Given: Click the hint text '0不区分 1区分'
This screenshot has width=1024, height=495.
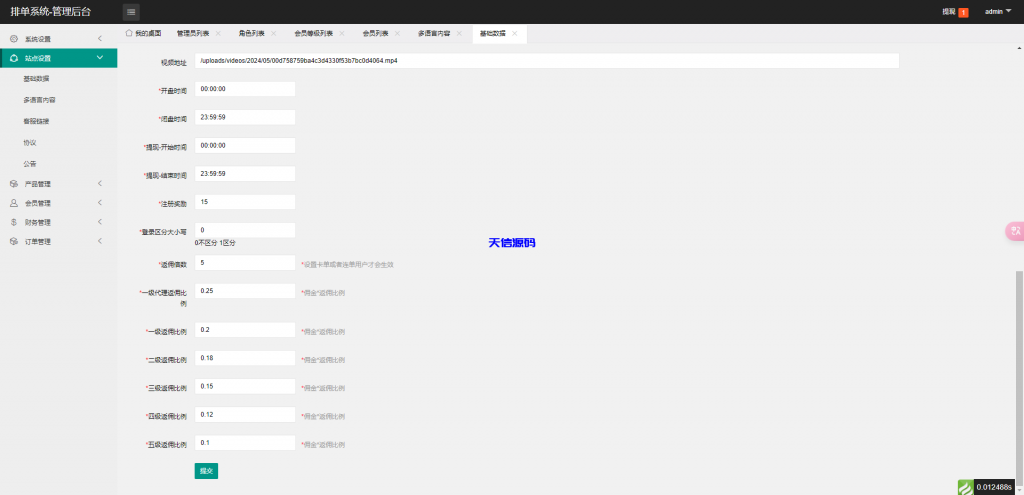Looking at the screenshot, I should 215,244.
